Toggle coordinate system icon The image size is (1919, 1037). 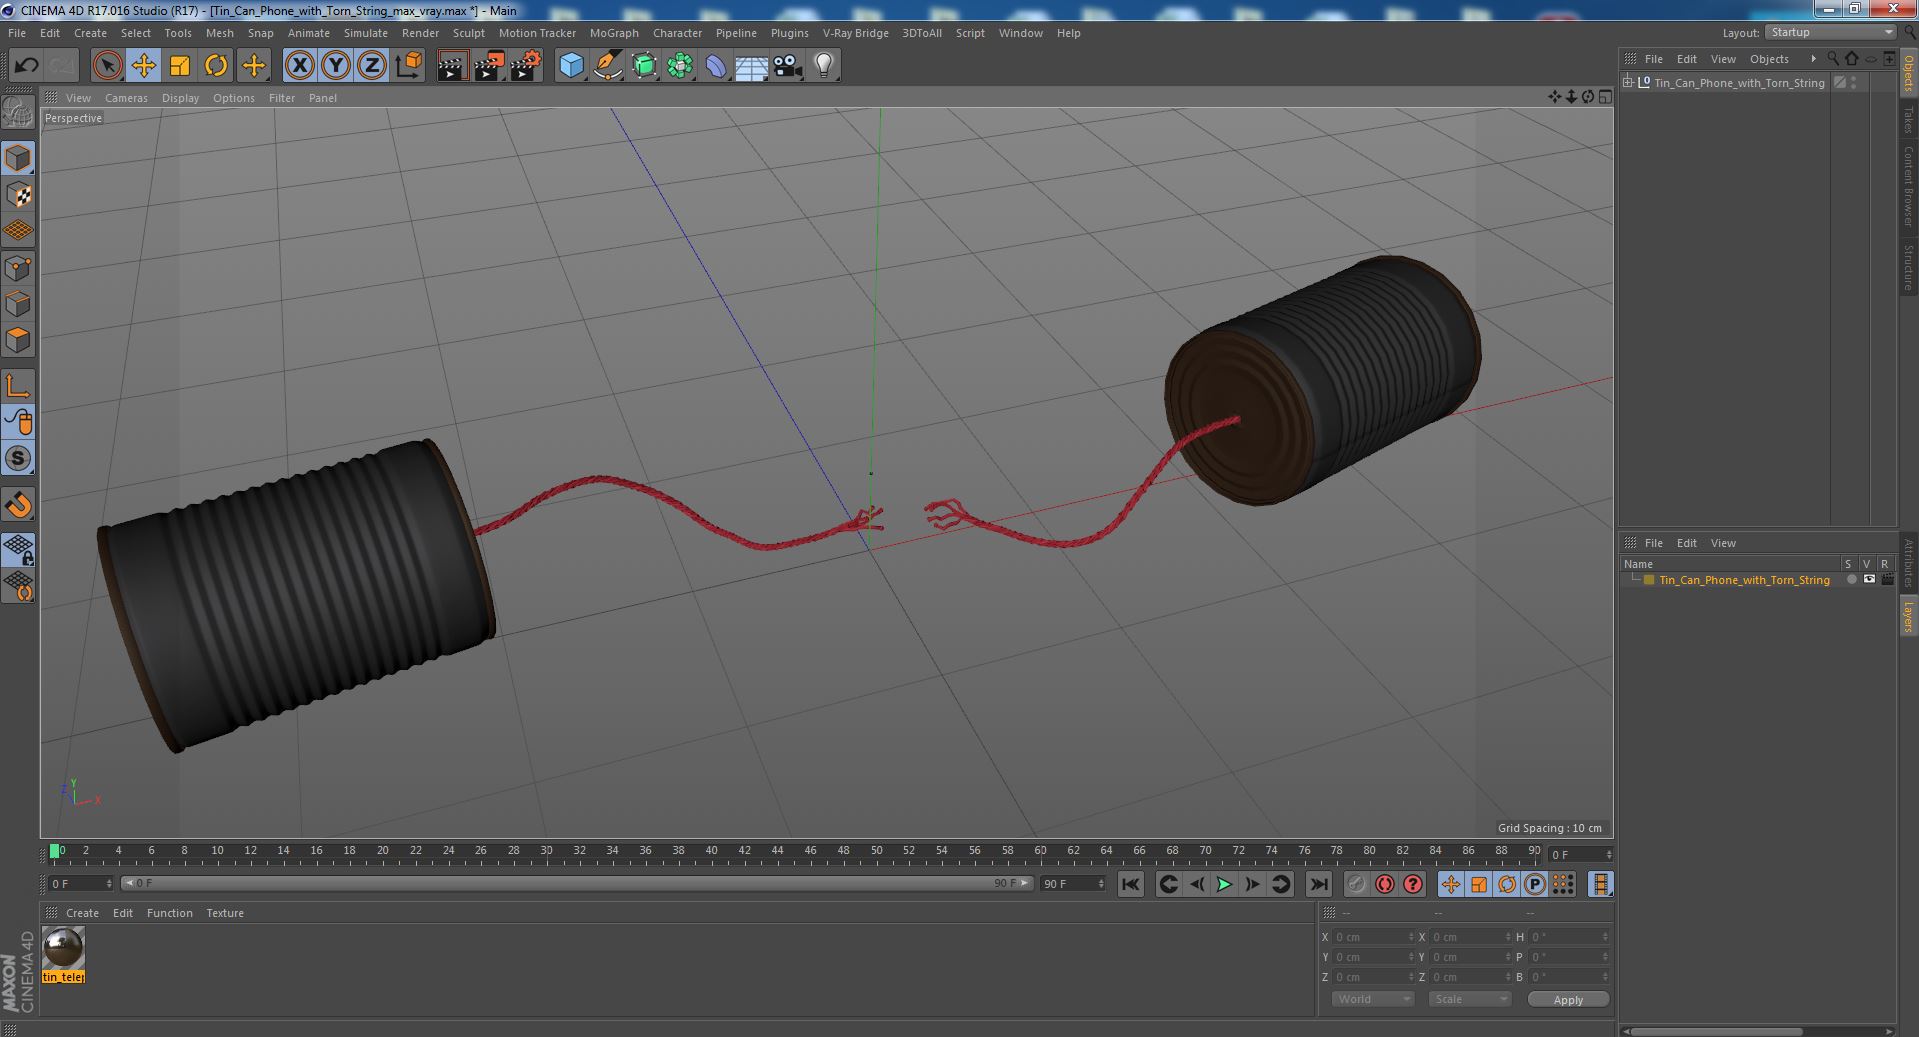409,66
